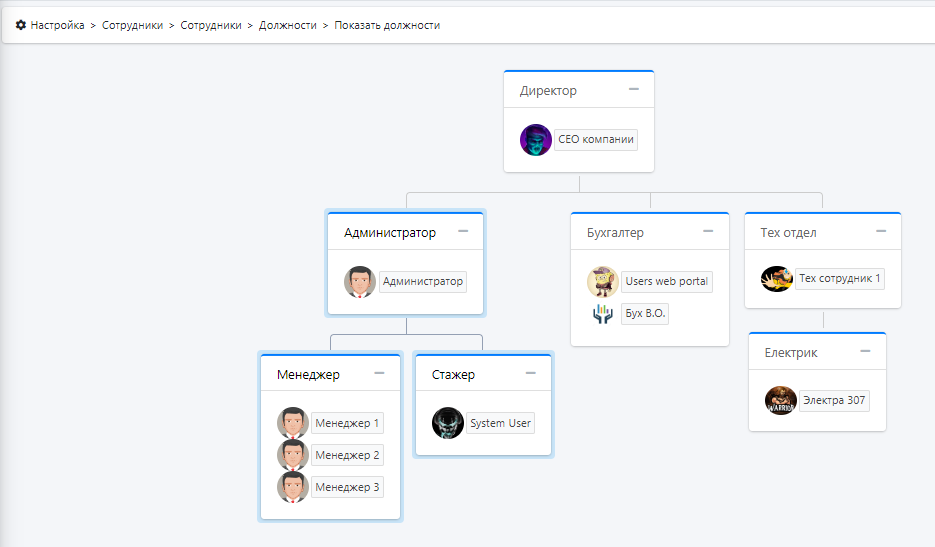Select the Стажер card title
935x547 pixels.
click(x=454, y=375)
